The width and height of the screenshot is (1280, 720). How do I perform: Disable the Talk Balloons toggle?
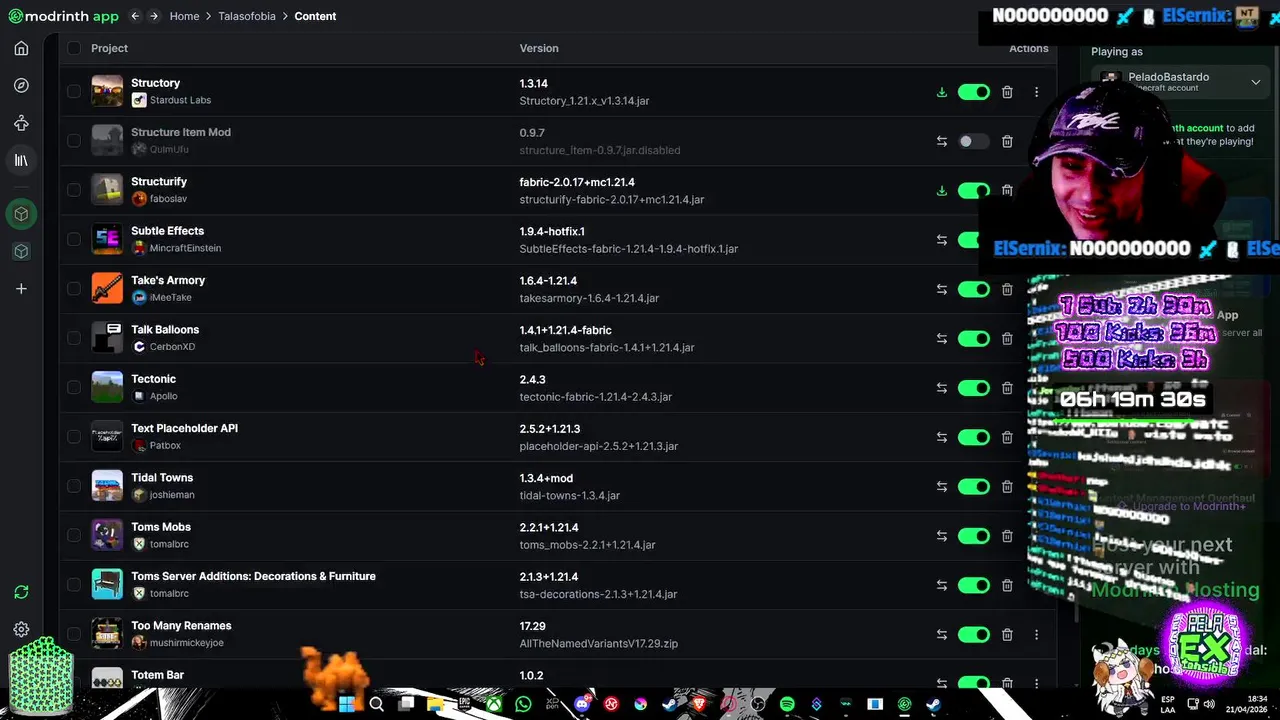973,338
